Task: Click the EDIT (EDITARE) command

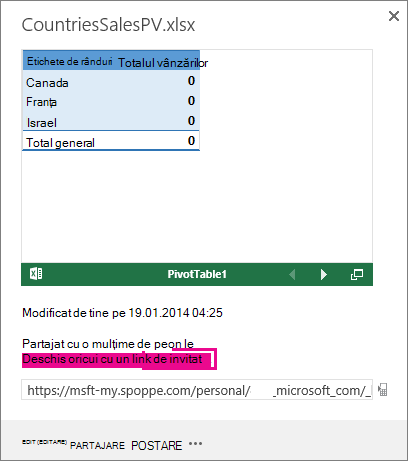Action: click(44, 442)
